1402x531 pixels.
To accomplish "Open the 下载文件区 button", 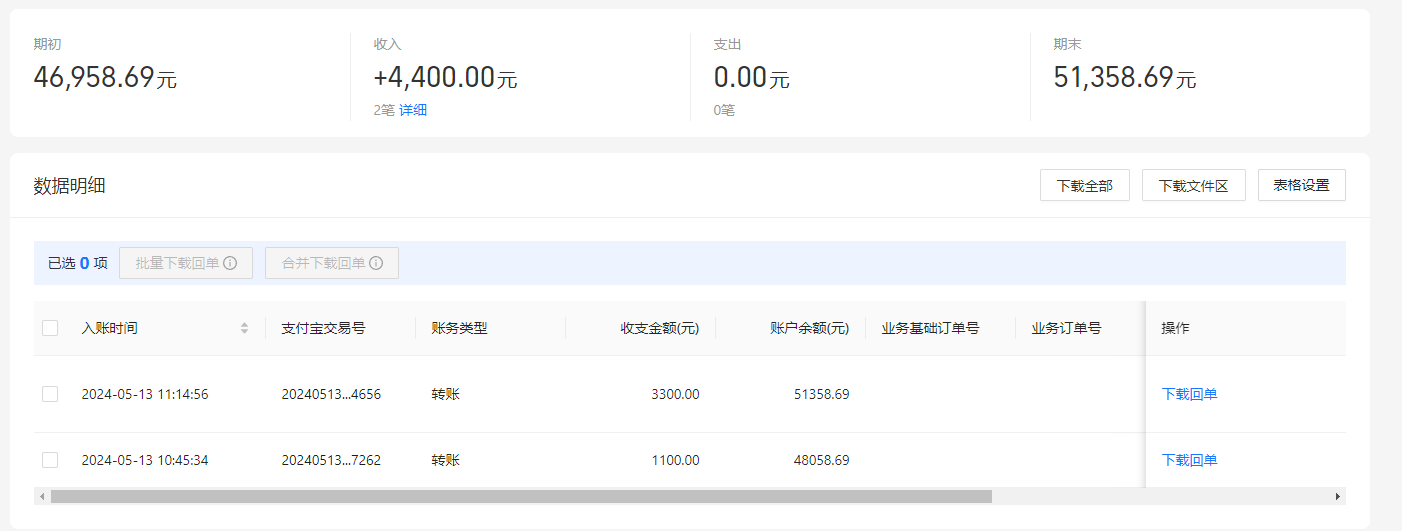I will [1193, 185].
